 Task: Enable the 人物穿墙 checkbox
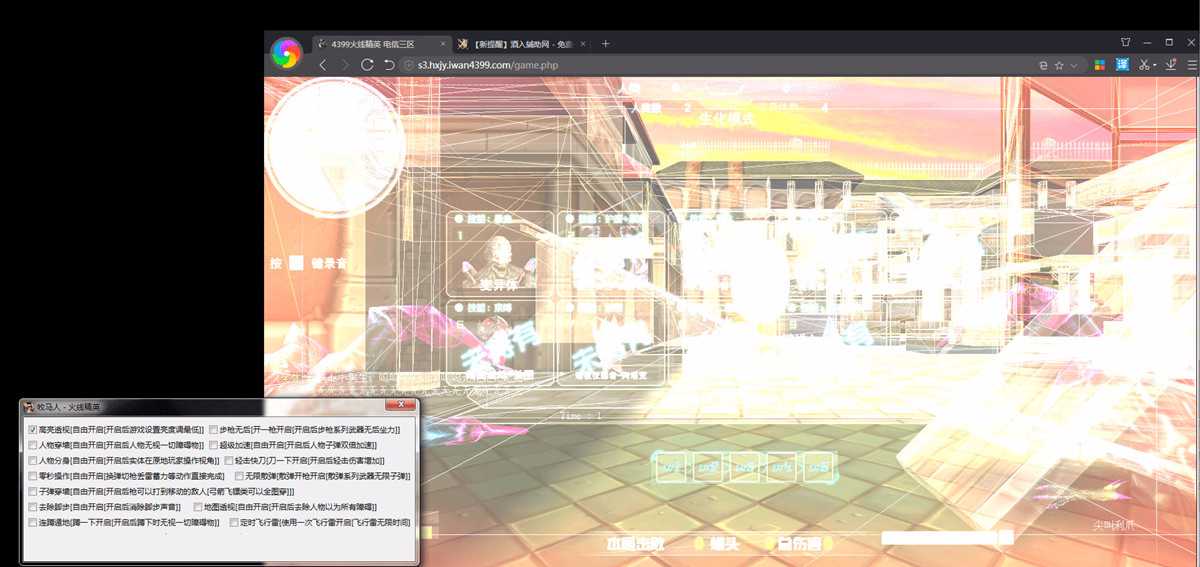tap(33, 445)
